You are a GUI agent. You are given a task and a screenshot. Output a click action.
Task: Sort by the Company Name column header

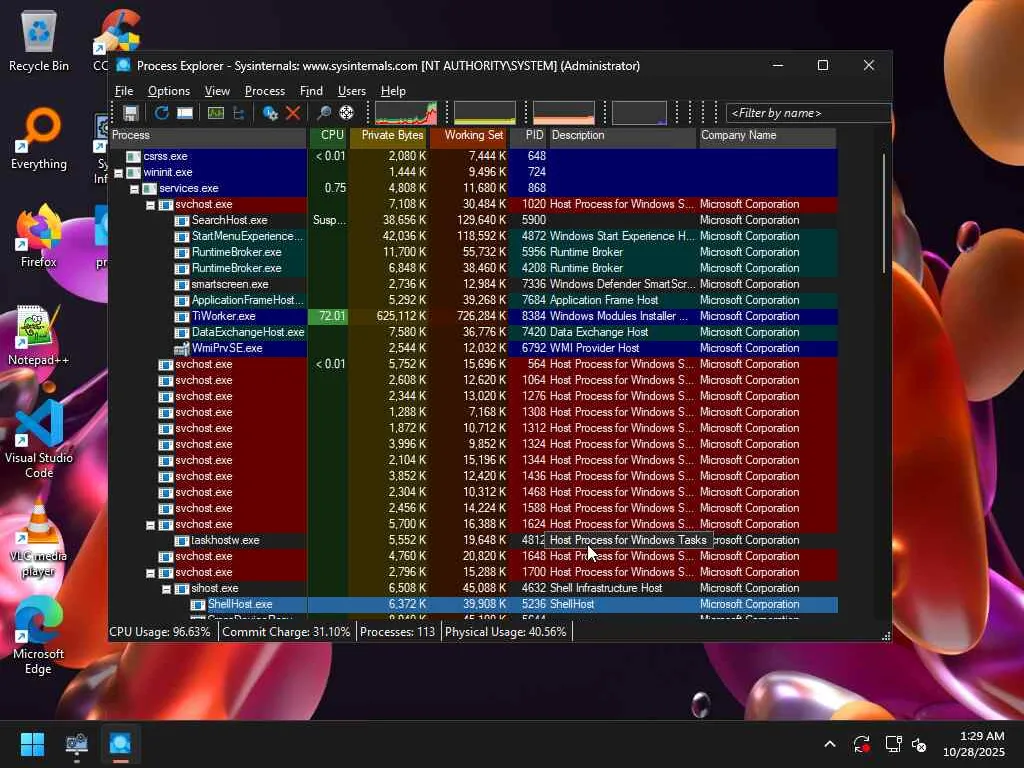click(767, 136)
